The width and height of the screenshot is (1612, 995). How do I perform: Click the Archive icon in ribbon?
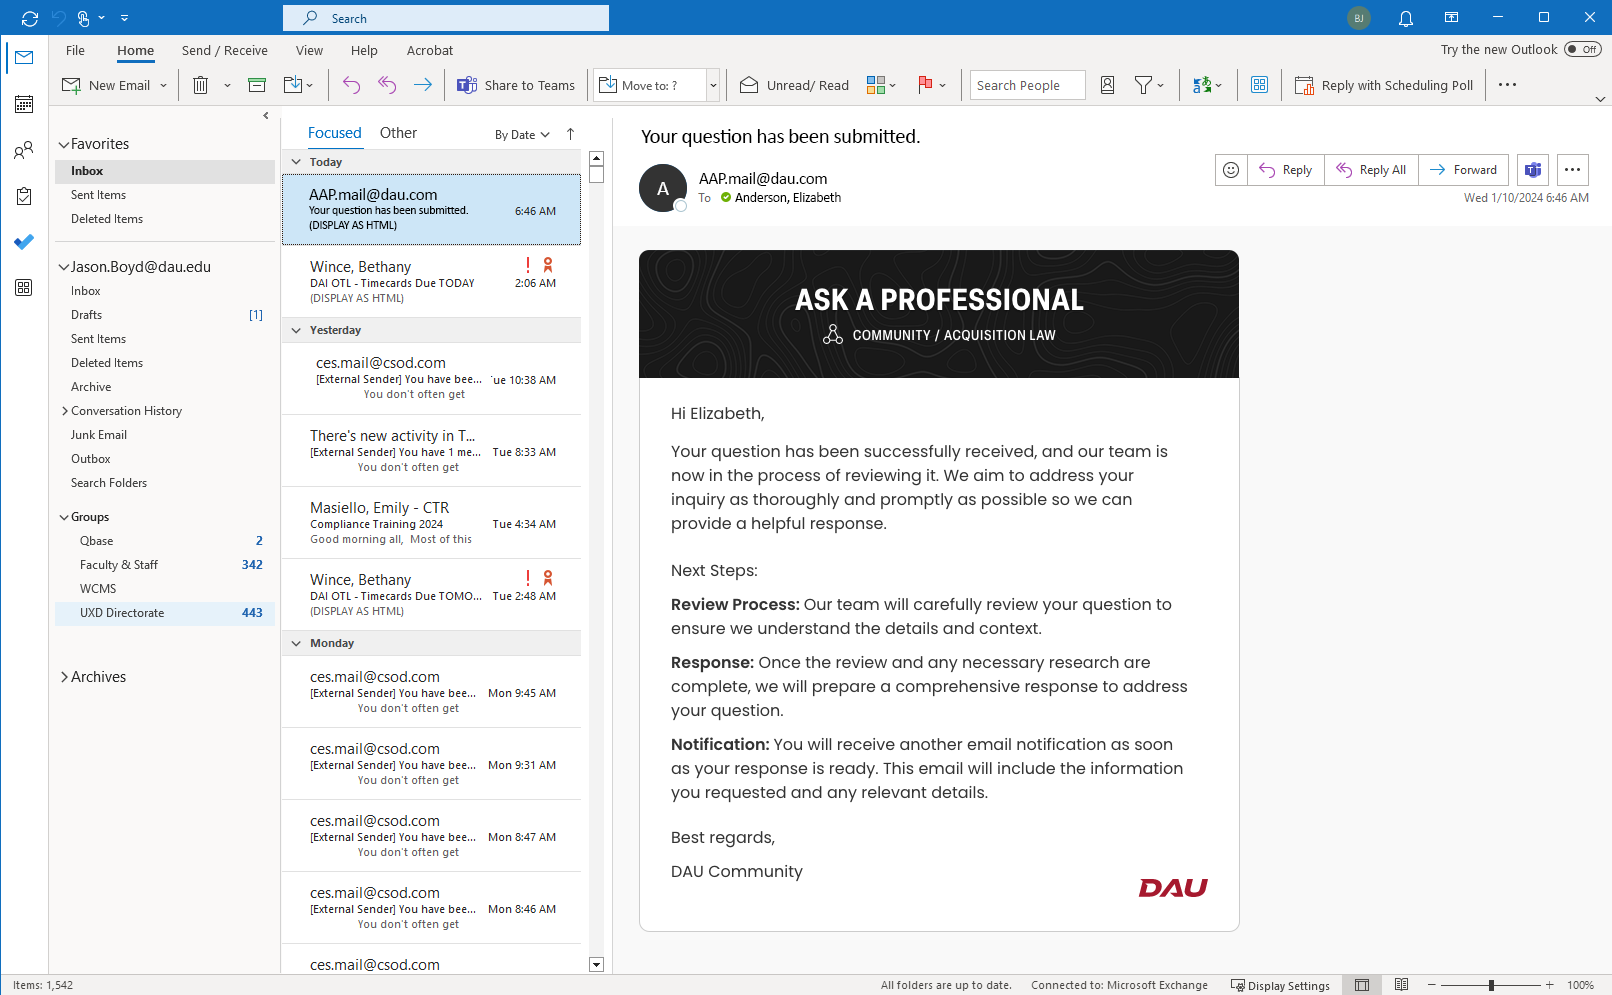pos(257,85)
